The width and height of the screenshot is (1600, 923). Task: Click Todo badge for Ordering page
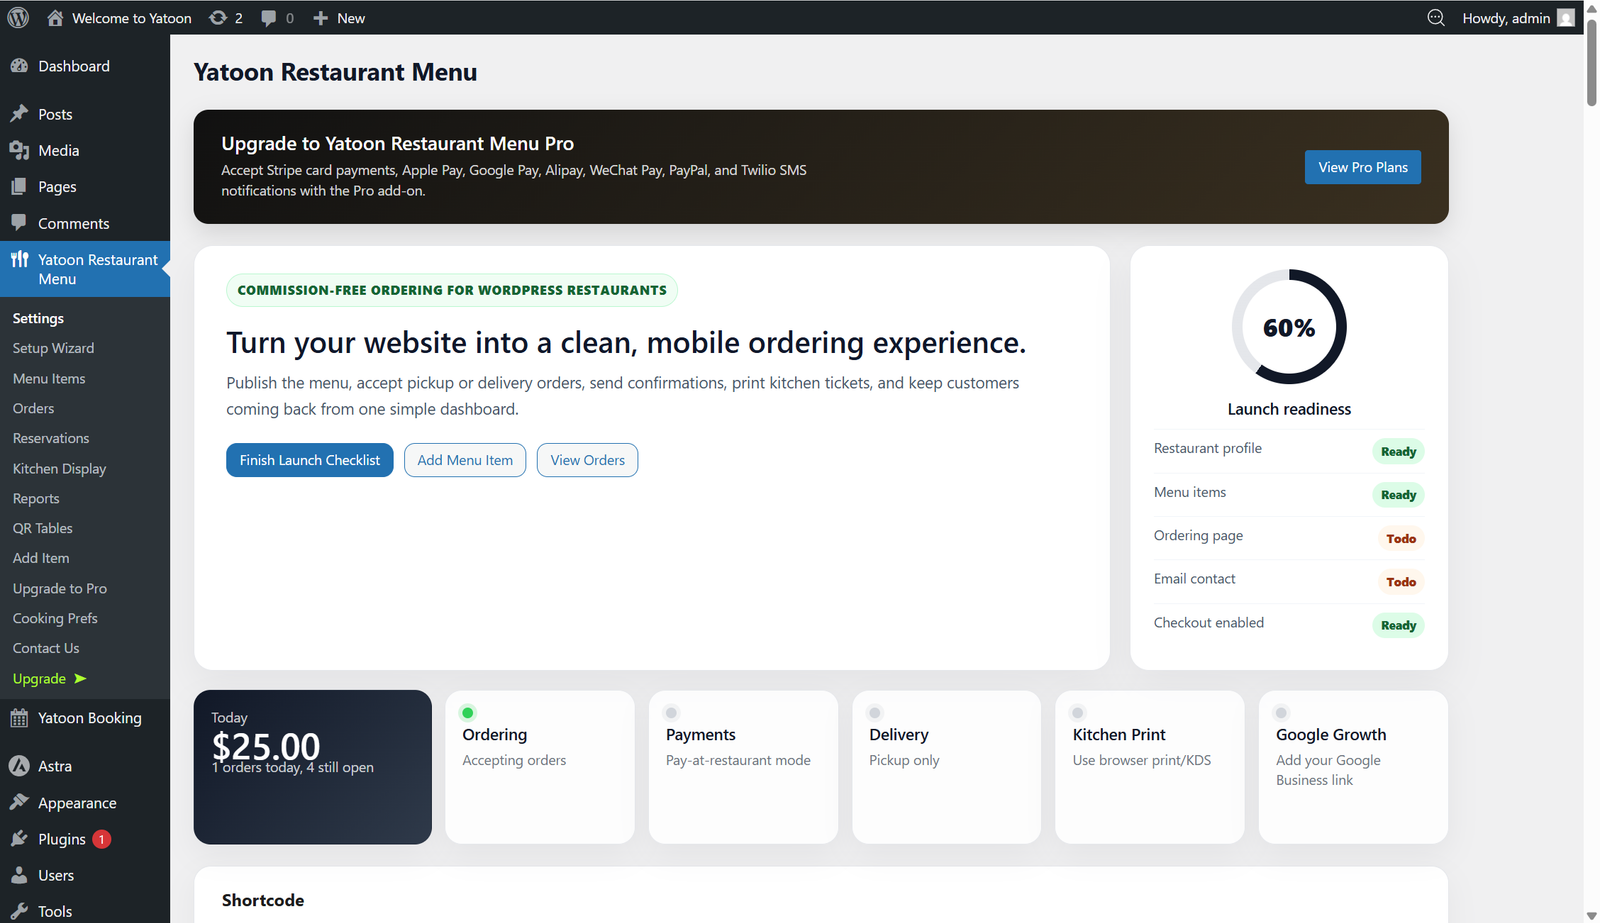coord(1400,538)
